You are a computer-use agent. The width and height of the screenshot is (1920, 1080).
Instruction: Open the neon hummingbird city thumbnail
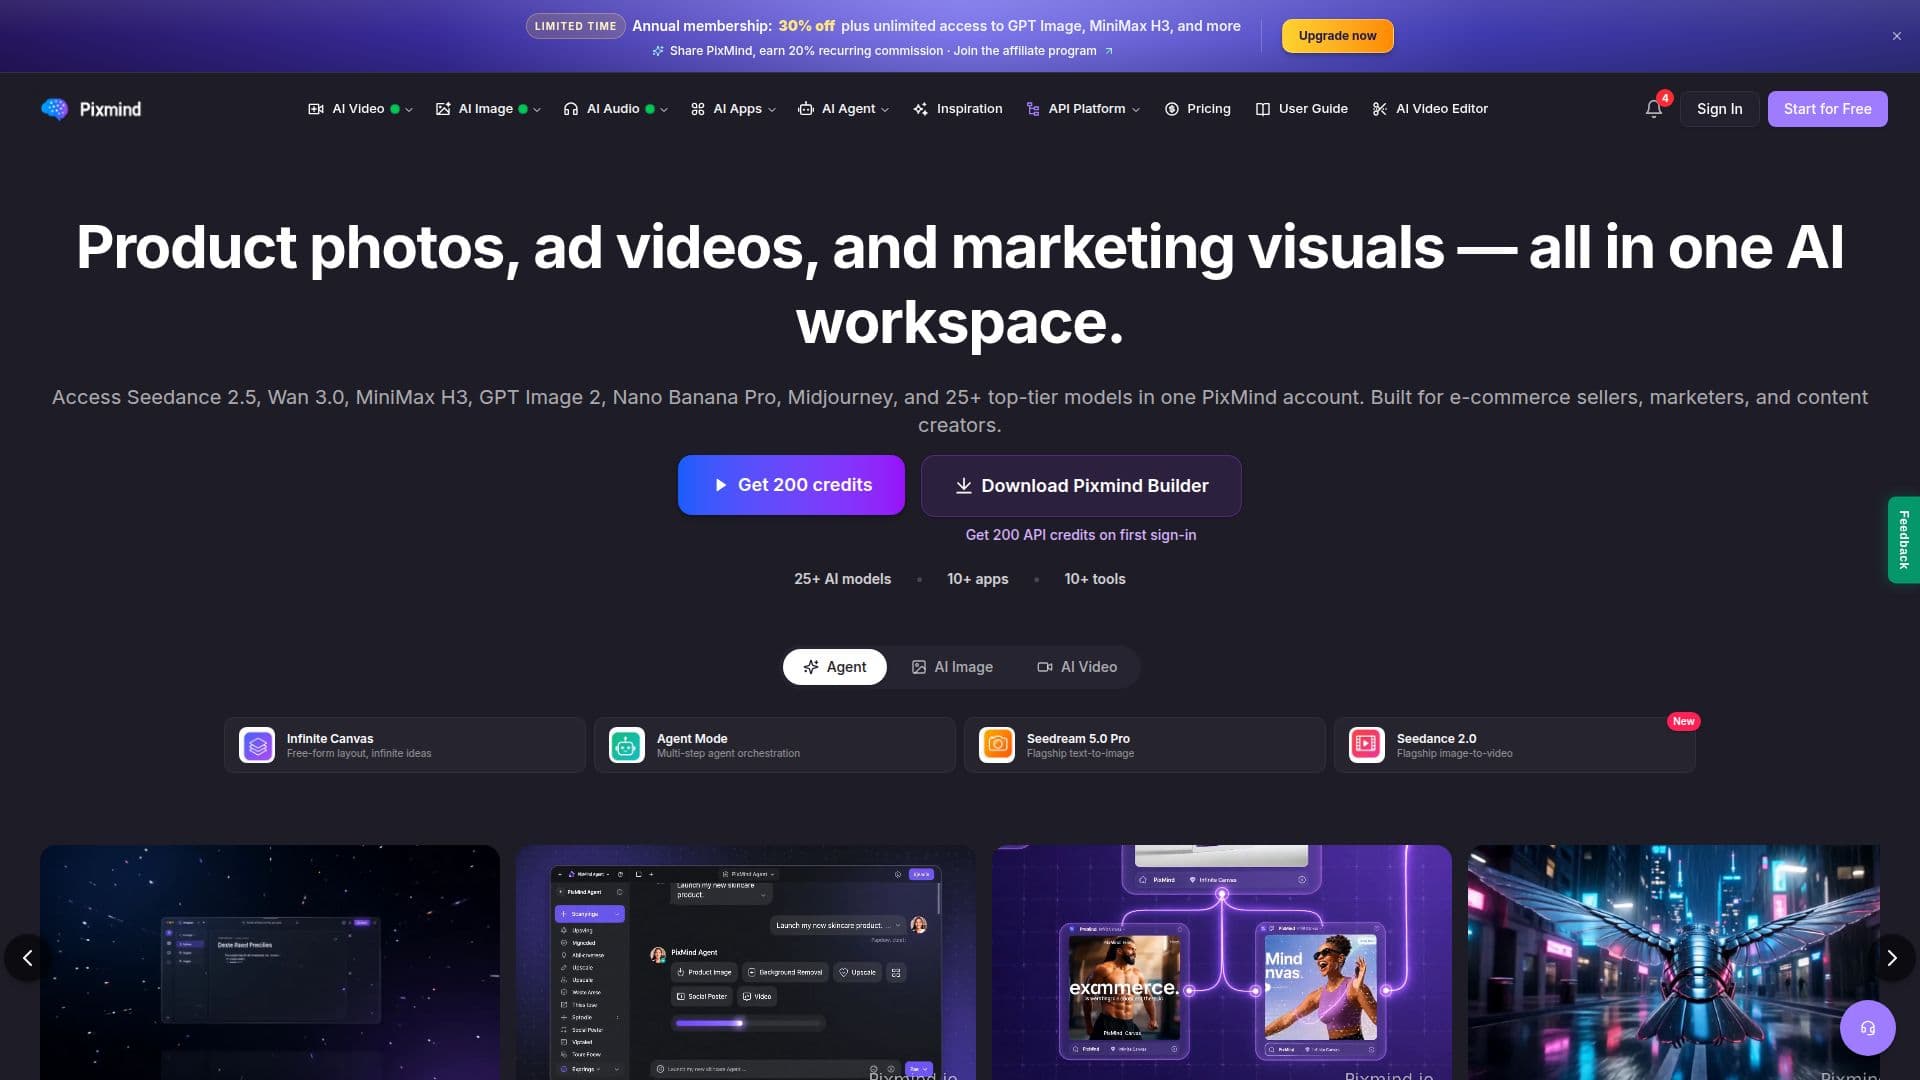(x=1673, y=962)
